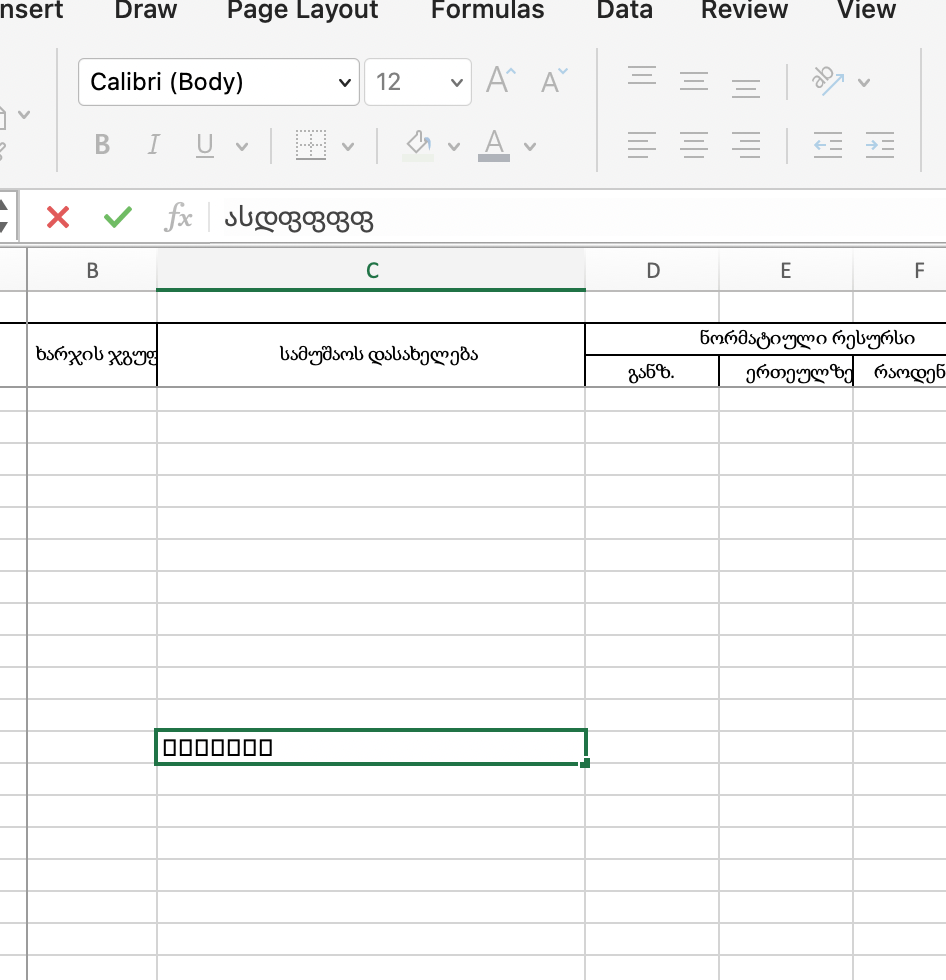This screenshot has height=980, width=946.
Task: Open borders options dropdown arrow
Action: [348, 147]
